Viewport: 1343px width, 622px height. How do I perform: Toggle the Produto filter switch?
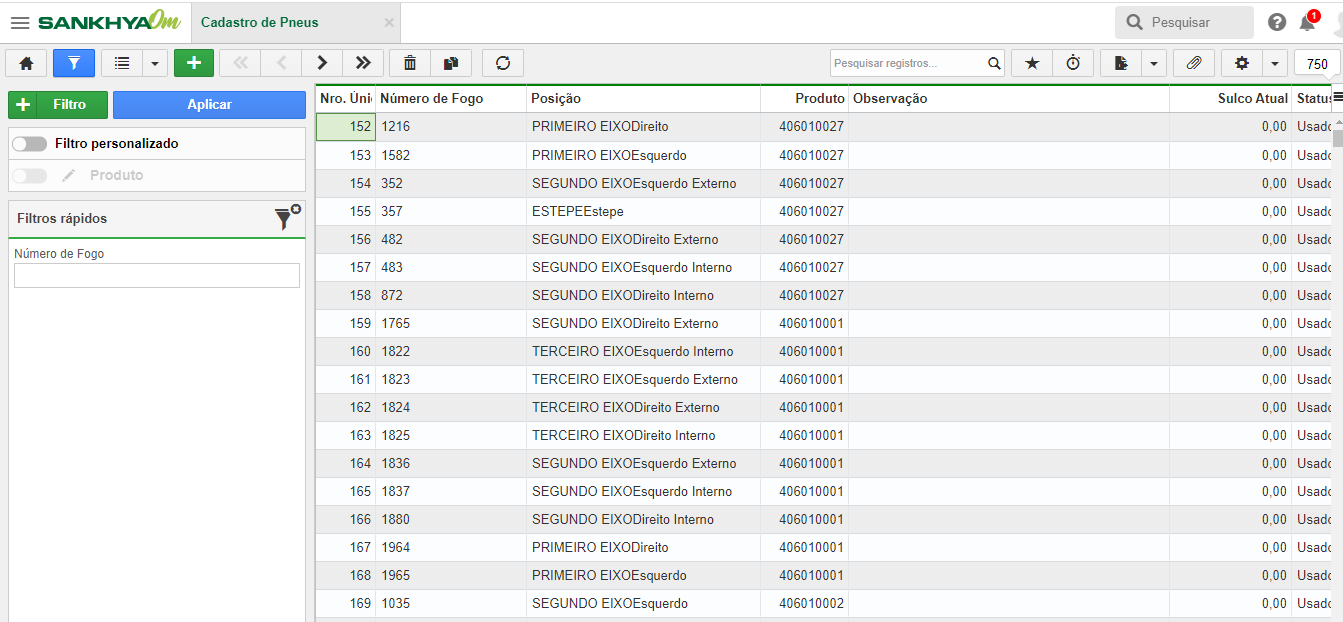click(x=29, y=176)
